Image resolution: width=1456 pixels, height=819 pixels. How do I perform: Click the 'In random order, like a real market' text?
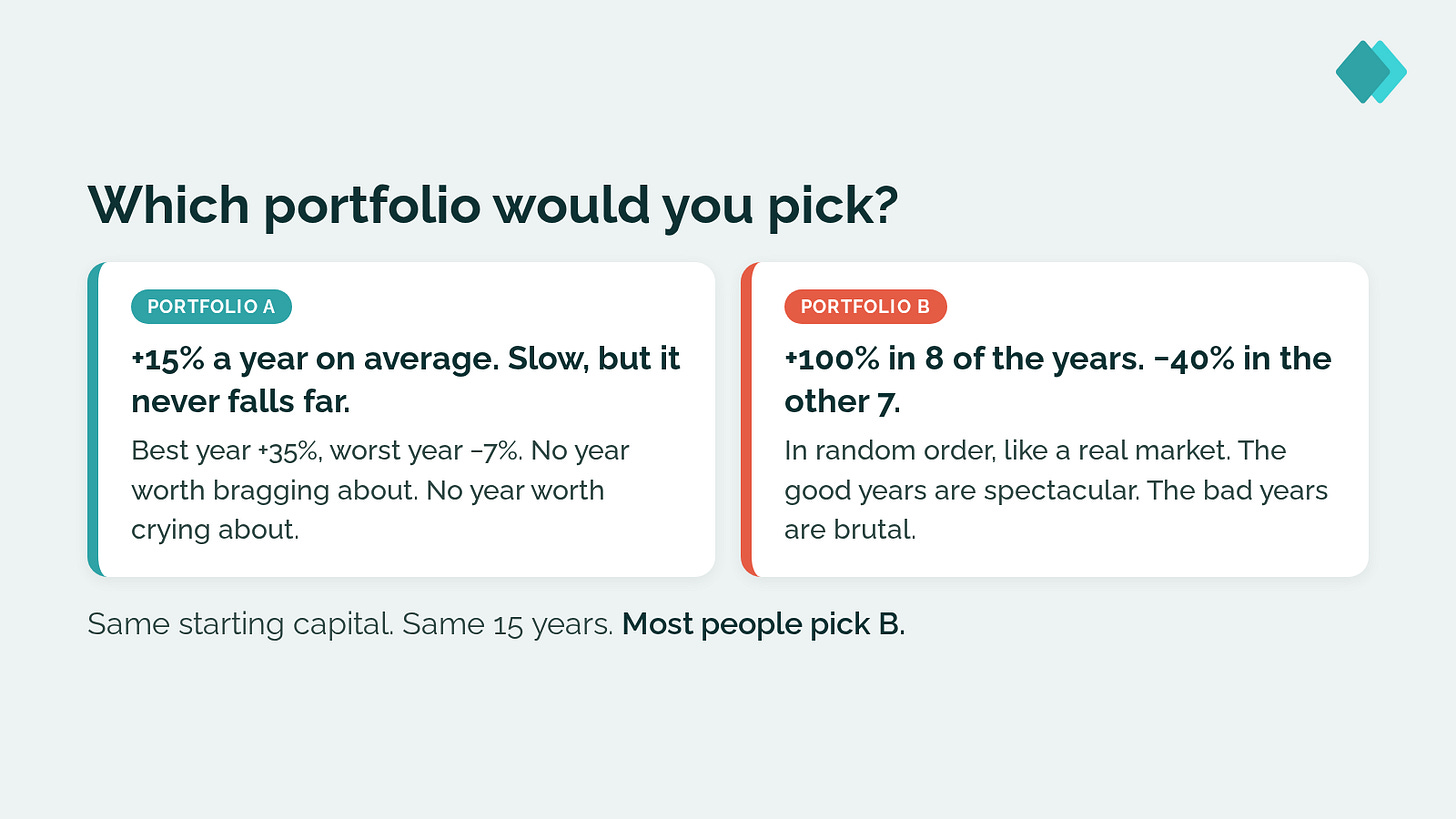(x=1007, y=450)
